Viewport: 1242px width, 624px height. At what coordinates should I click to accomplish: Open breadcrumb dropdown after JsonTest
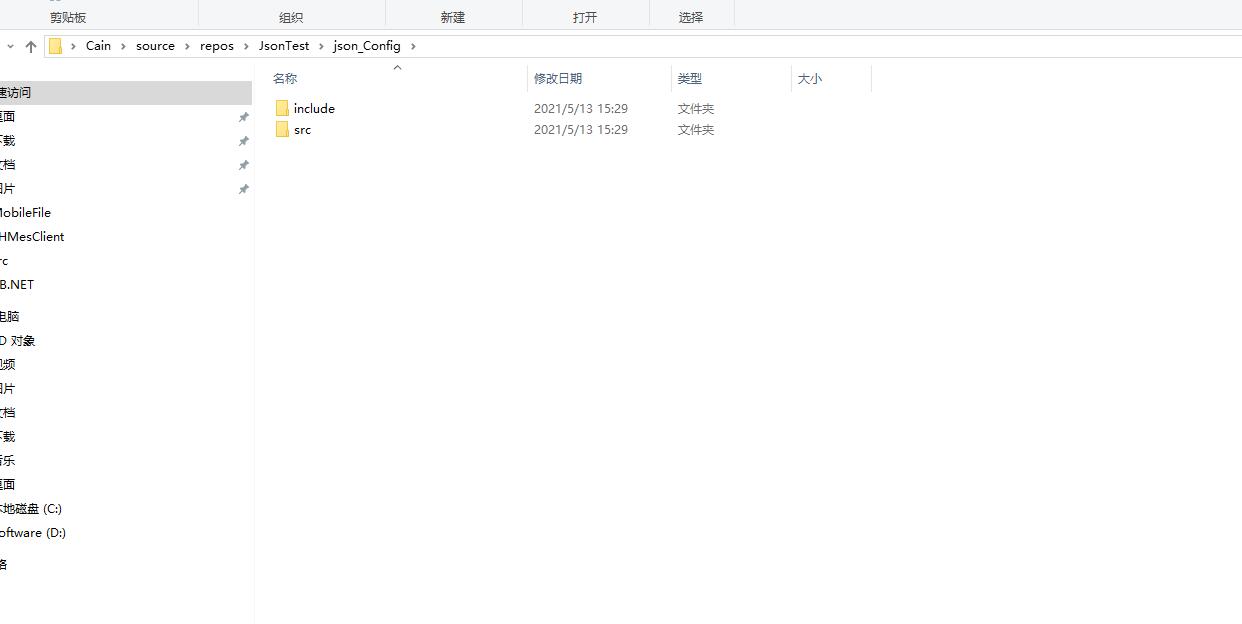click(x=322, y=45)
